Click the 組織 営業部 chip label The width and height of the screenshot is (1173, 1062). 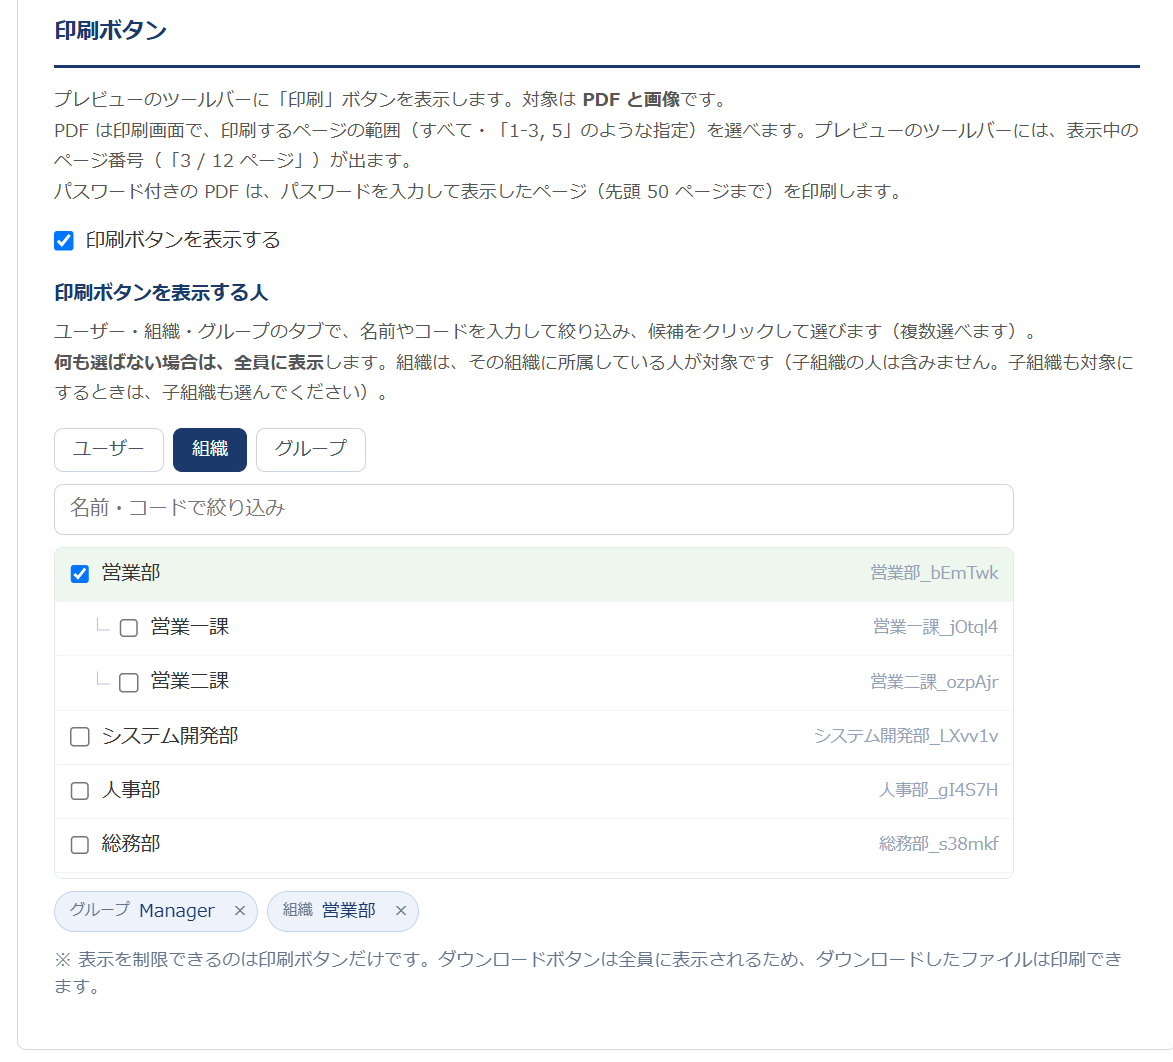329,911
